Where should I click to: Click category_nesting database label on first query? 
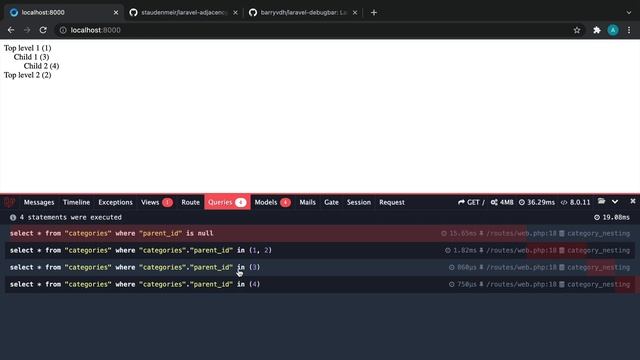[x=595, y=233]
